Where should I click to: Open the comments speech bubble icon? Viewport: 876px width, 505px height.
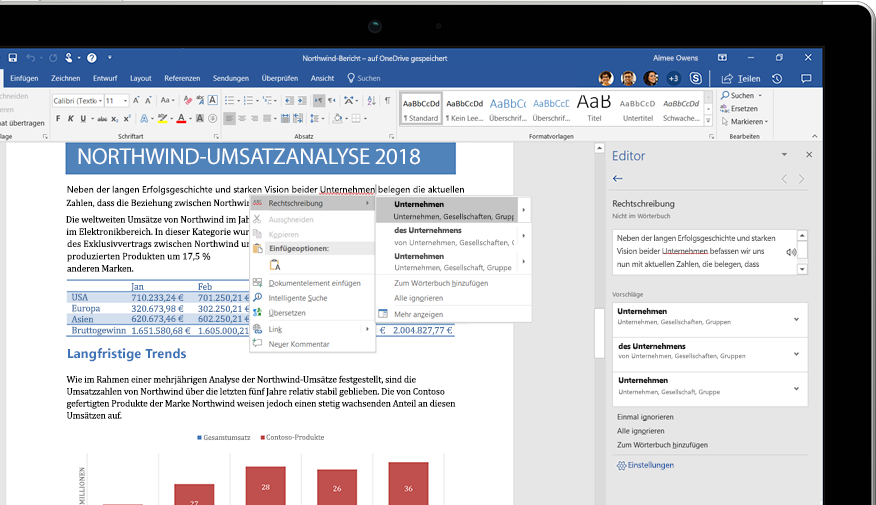(x=806, y=79)
